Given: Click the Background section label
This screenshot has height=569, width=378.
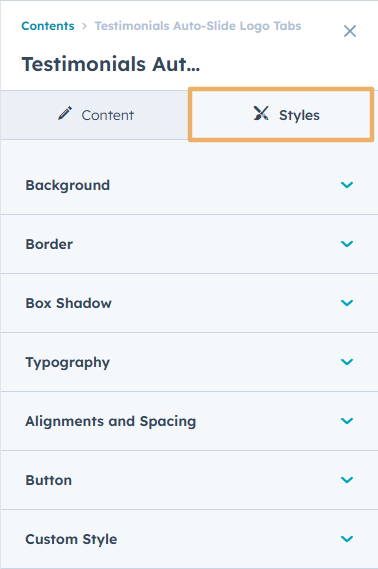Looking at the screenshot, I should click(x=67, y=185).
